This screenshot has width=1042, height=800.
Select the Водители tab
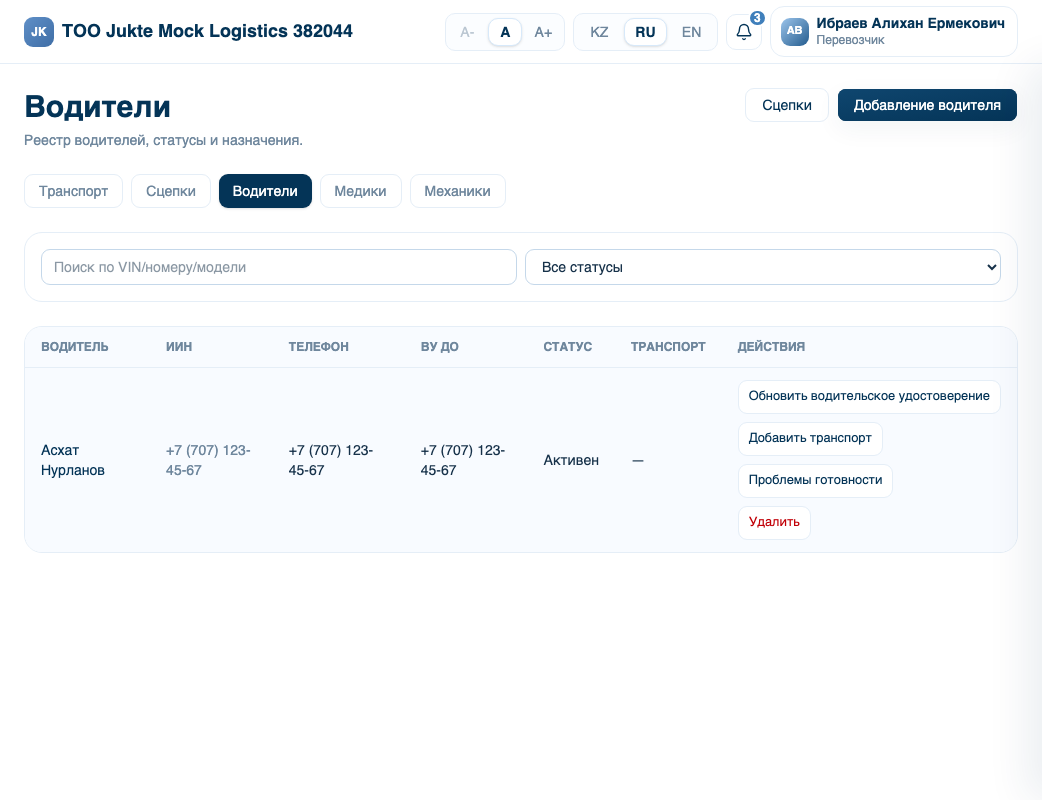(265, 191)
